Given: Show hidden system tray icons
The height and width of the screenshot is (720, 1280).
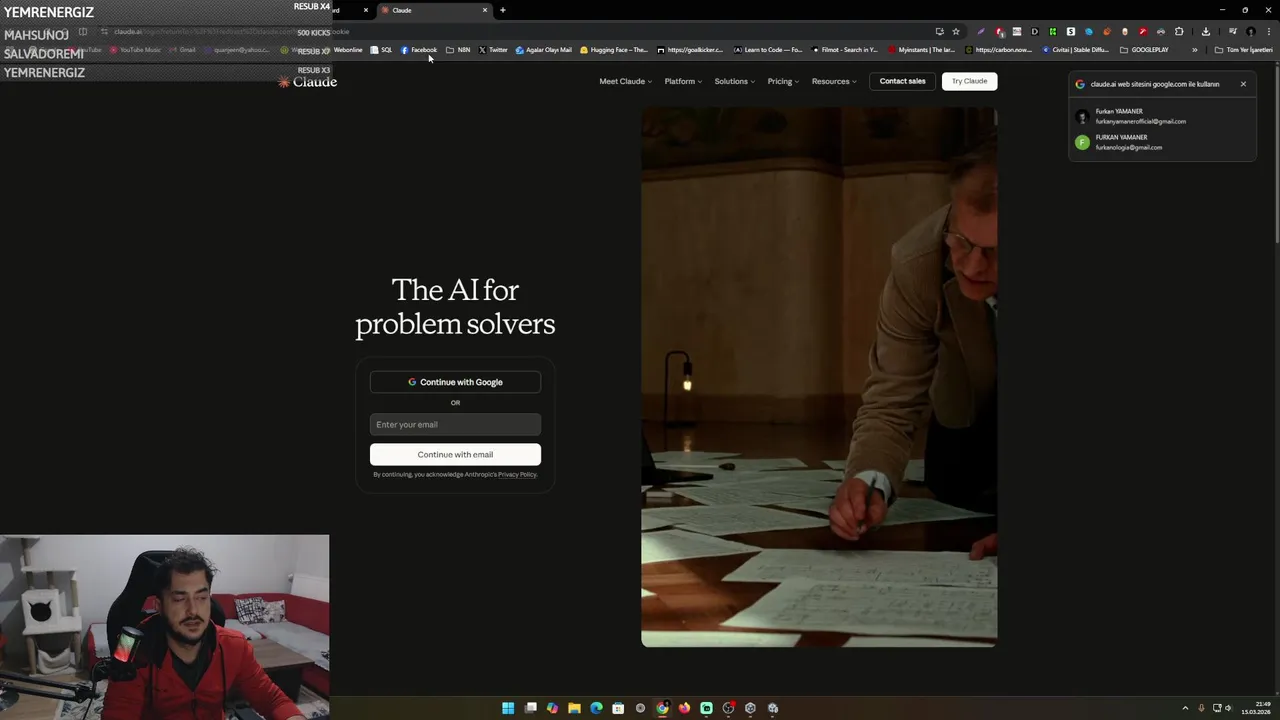Looking at the screenshot, I should [x=1185, y=708].
